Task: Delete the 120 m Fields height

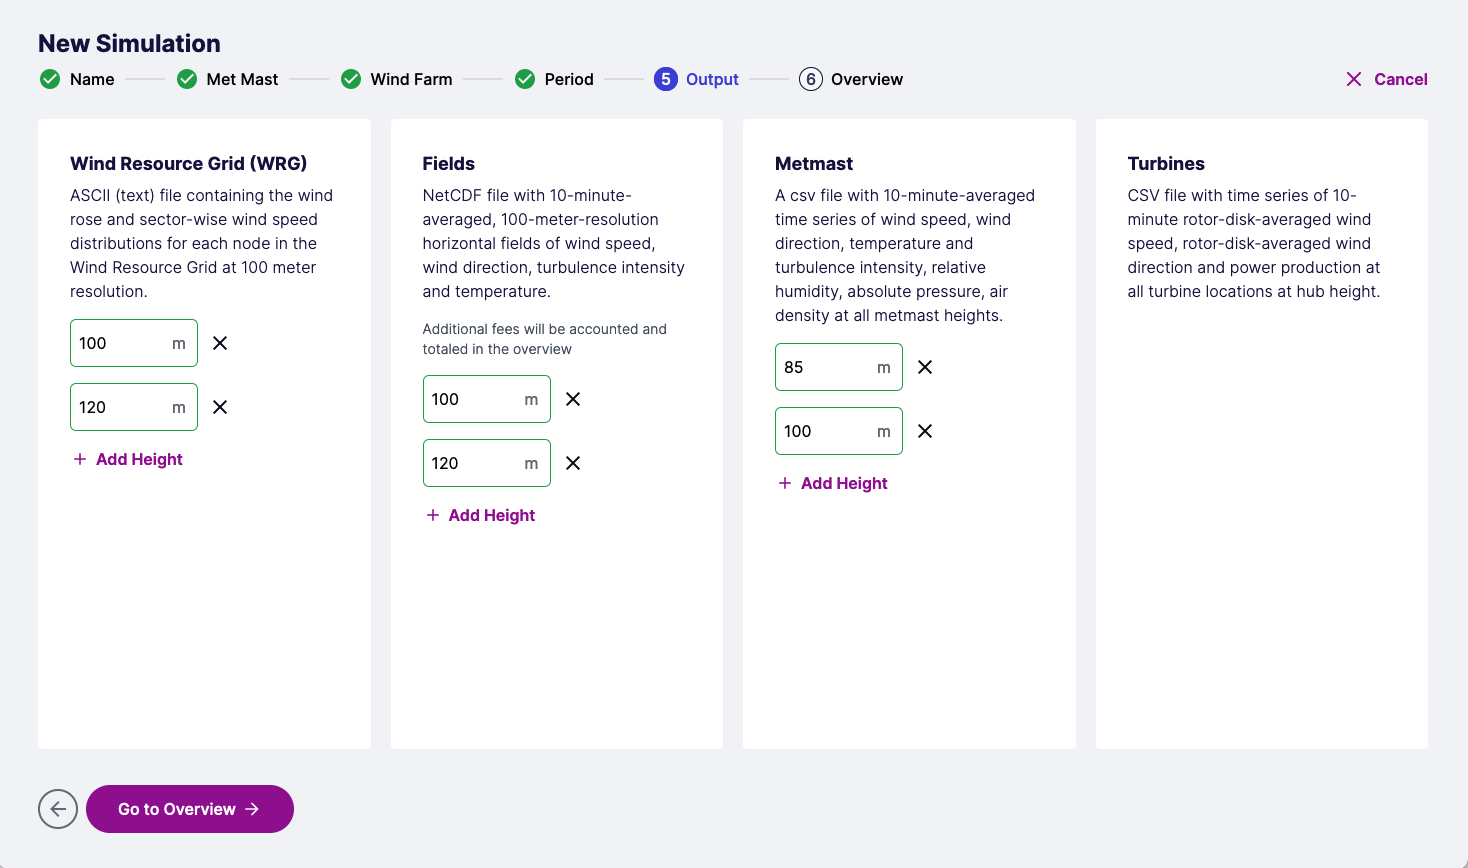Action: (x=573, y=463)
